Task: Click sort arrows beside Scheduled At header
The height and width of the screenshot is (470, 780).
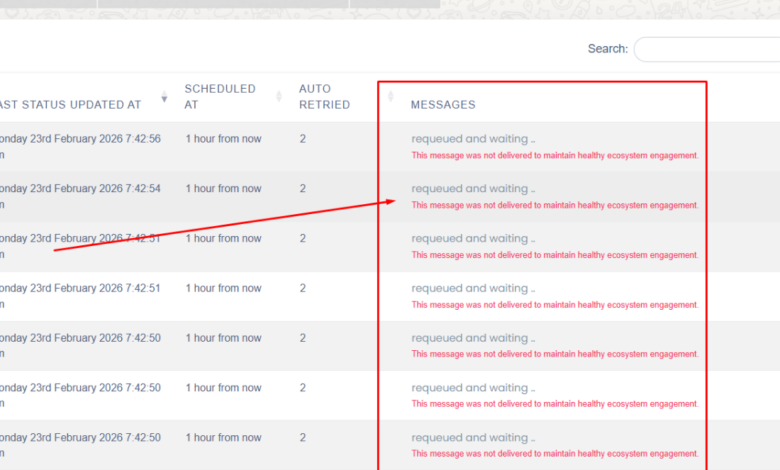Action: click(279, 97)
